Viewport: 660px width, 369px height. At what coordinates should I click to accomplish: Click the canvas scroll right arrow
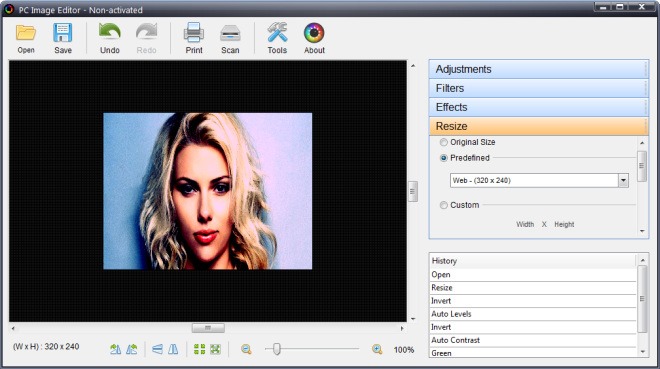402,328
